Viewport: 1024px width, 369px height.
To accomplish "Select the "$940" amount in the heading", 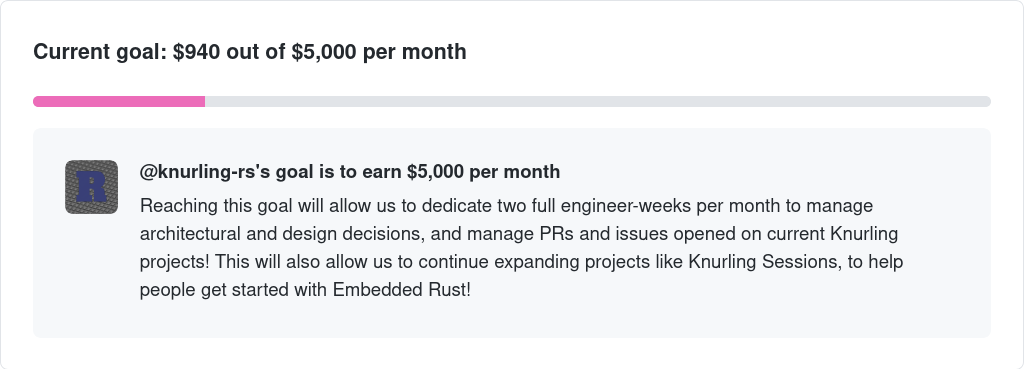I will (197, 52).
